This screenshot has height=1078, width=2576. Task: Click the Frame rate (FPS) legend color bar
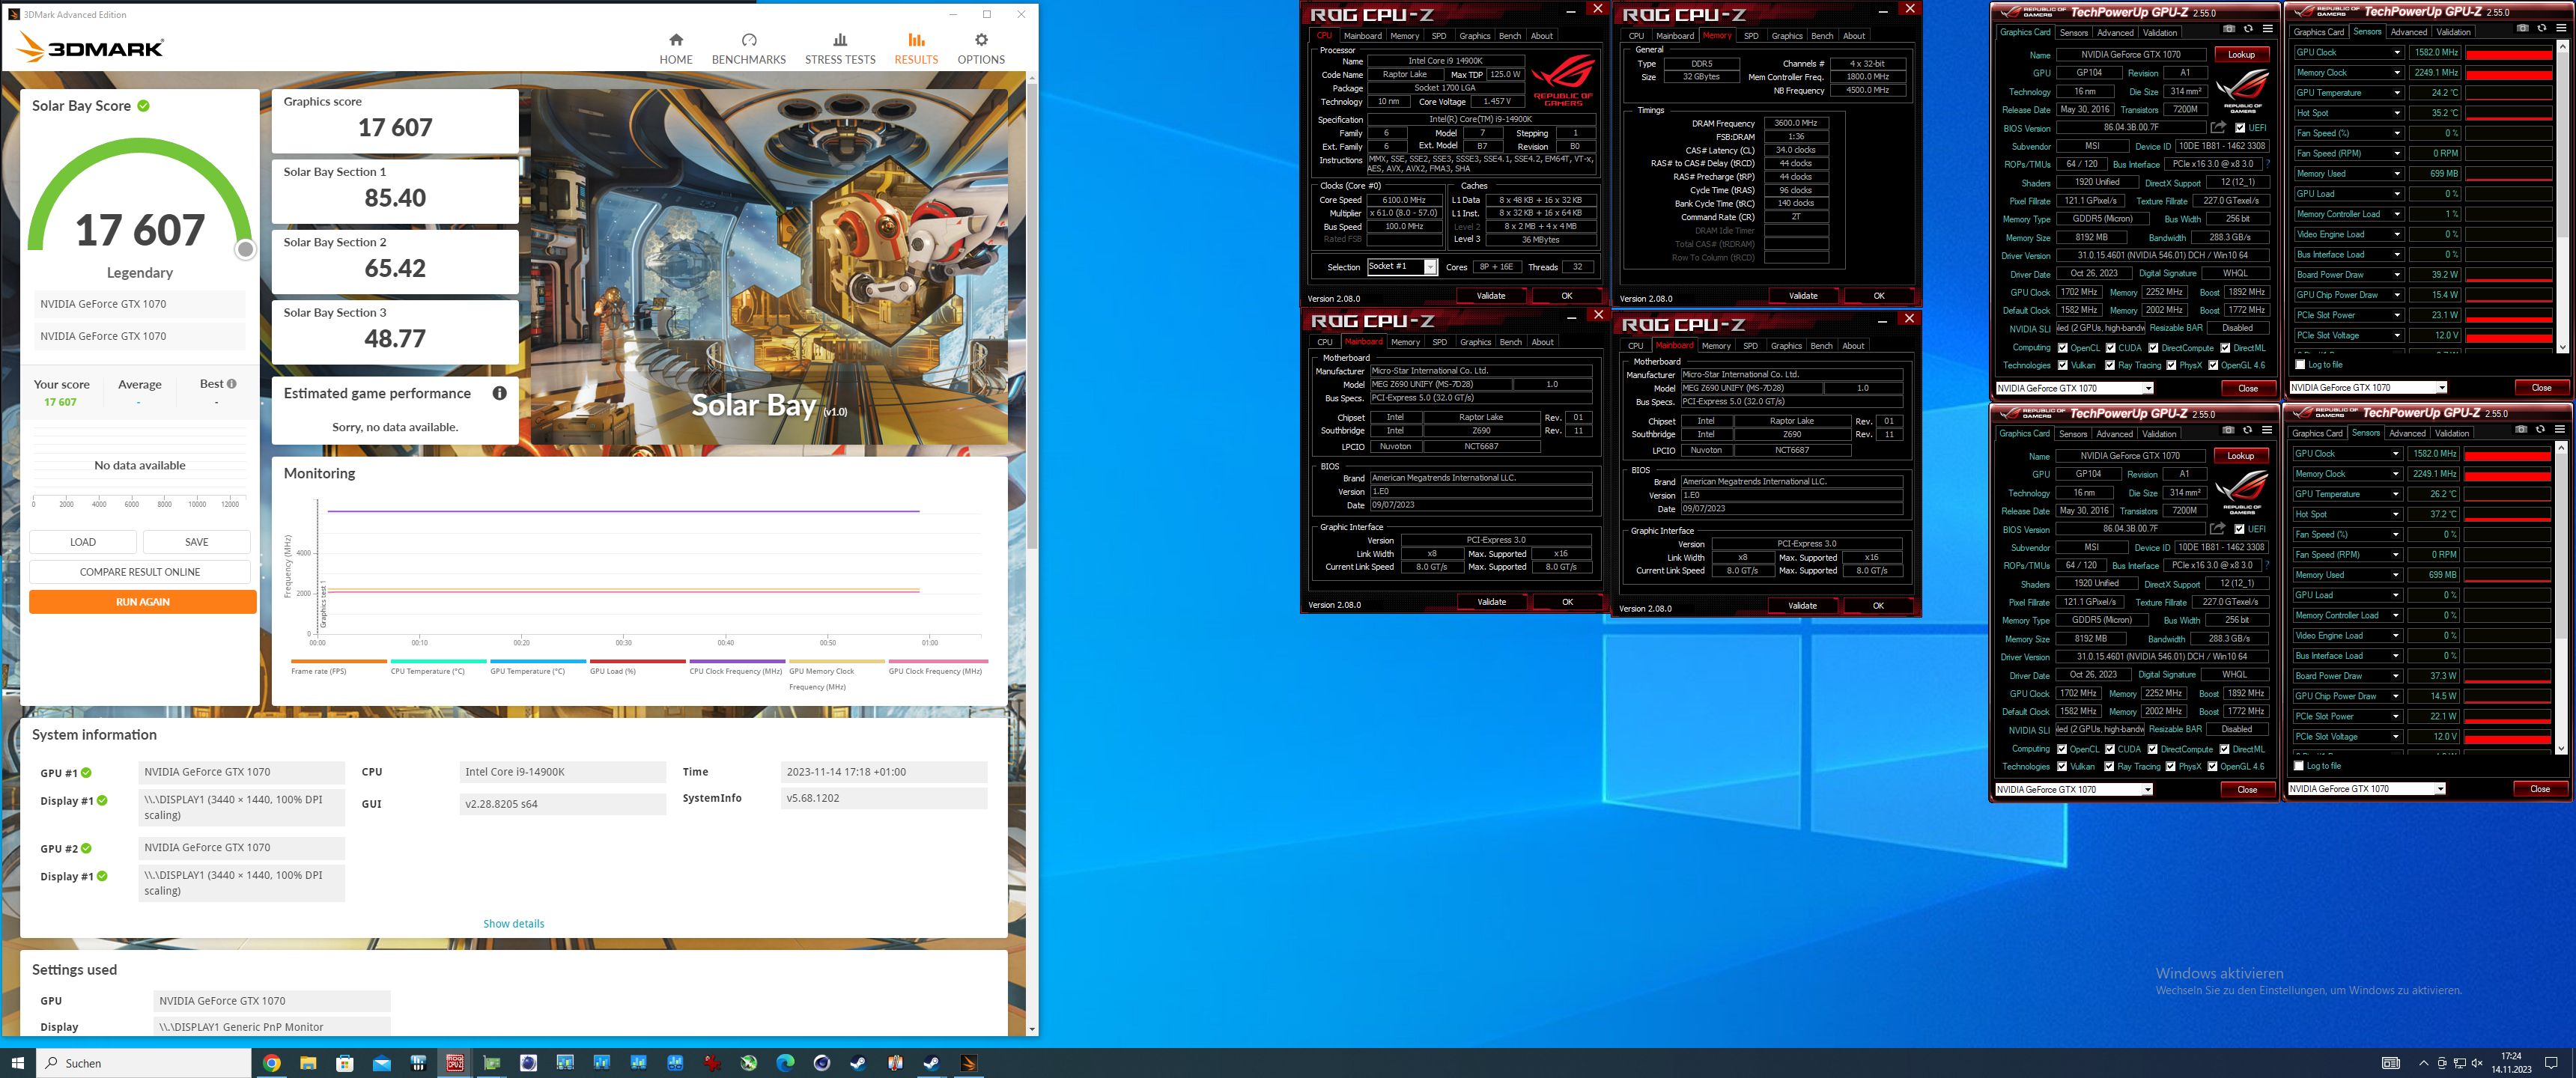click(x=338, y=661)
